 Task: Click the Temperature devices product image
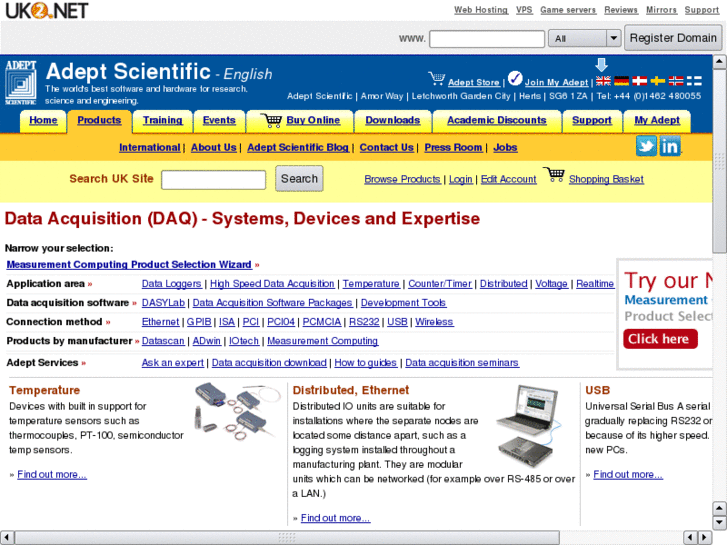[237, 410]
